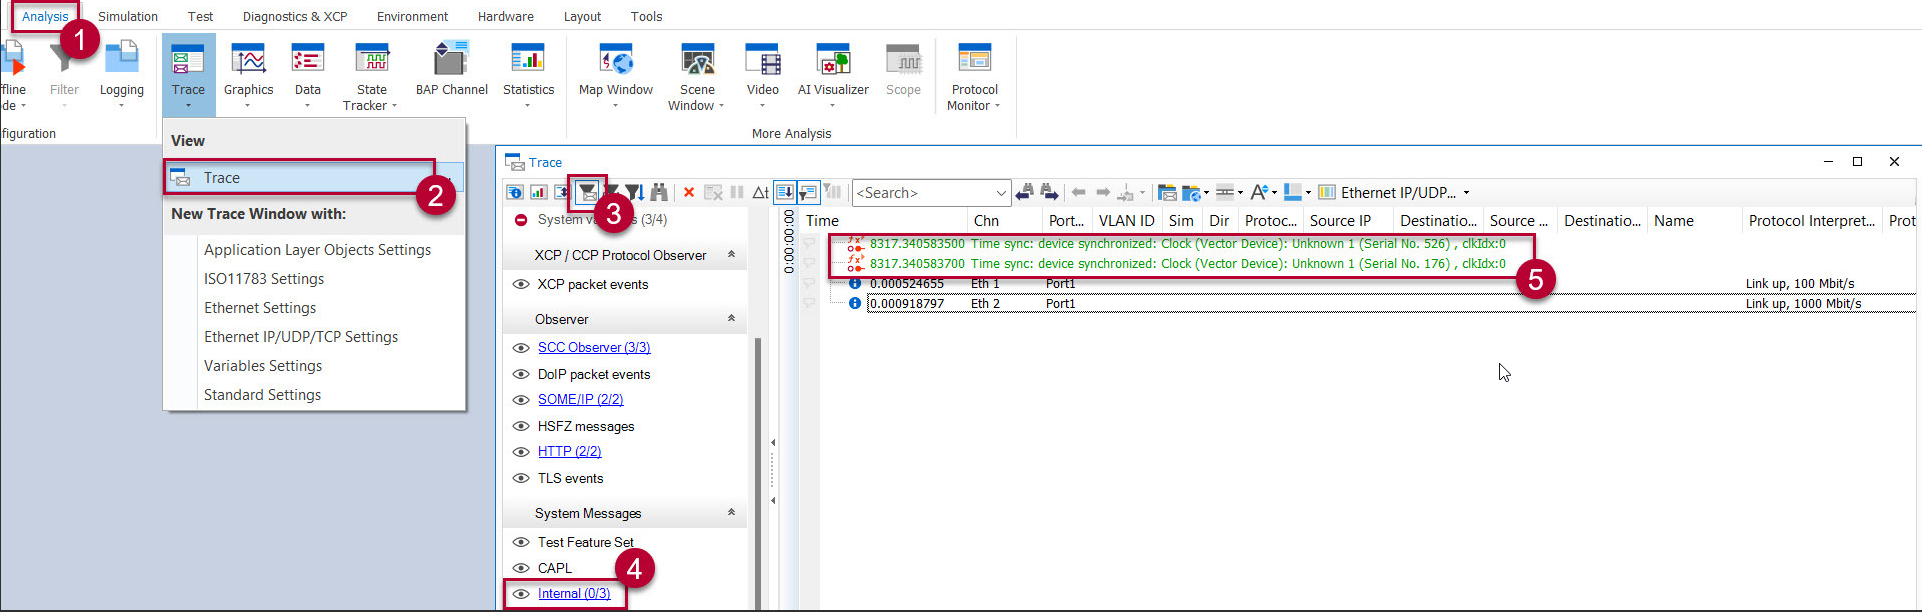The width and height of the screenshot is (1922, 612).
Task: Clear trace with the red X icon
Action: tap(689, 192)
